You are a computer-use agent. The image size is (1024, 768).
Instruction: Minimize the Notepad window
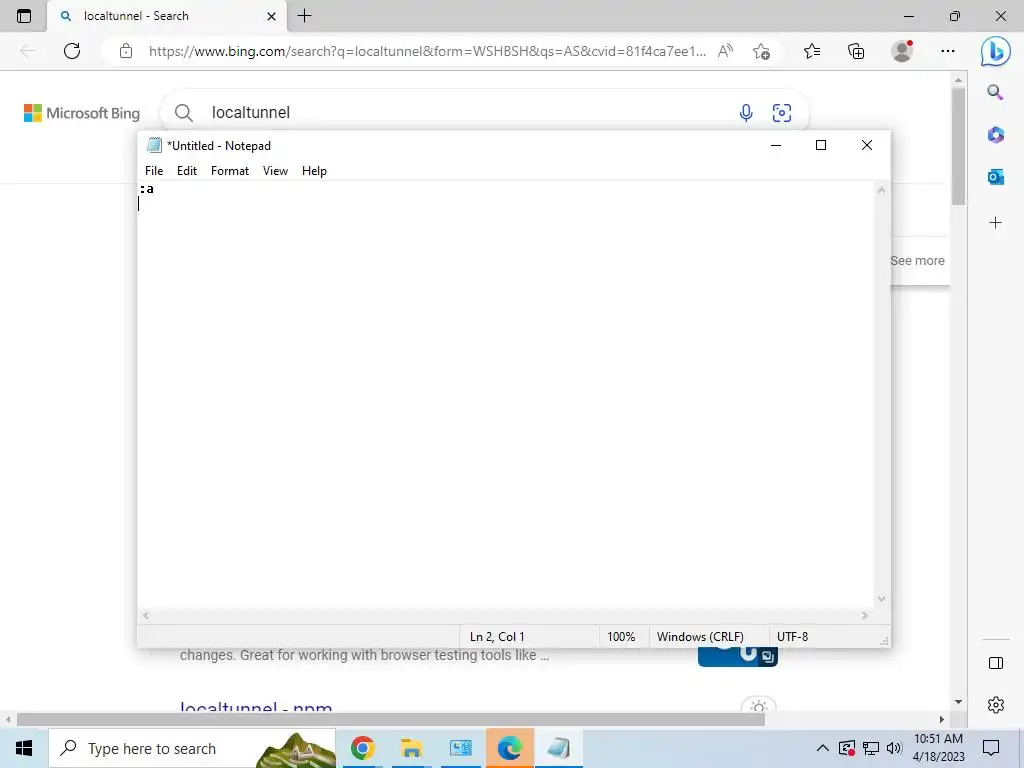point(776,145)
